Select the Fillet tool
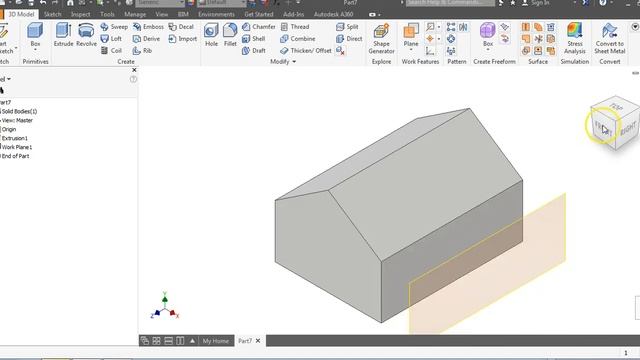This screenshot has width=640, height=360. (230, 35)
